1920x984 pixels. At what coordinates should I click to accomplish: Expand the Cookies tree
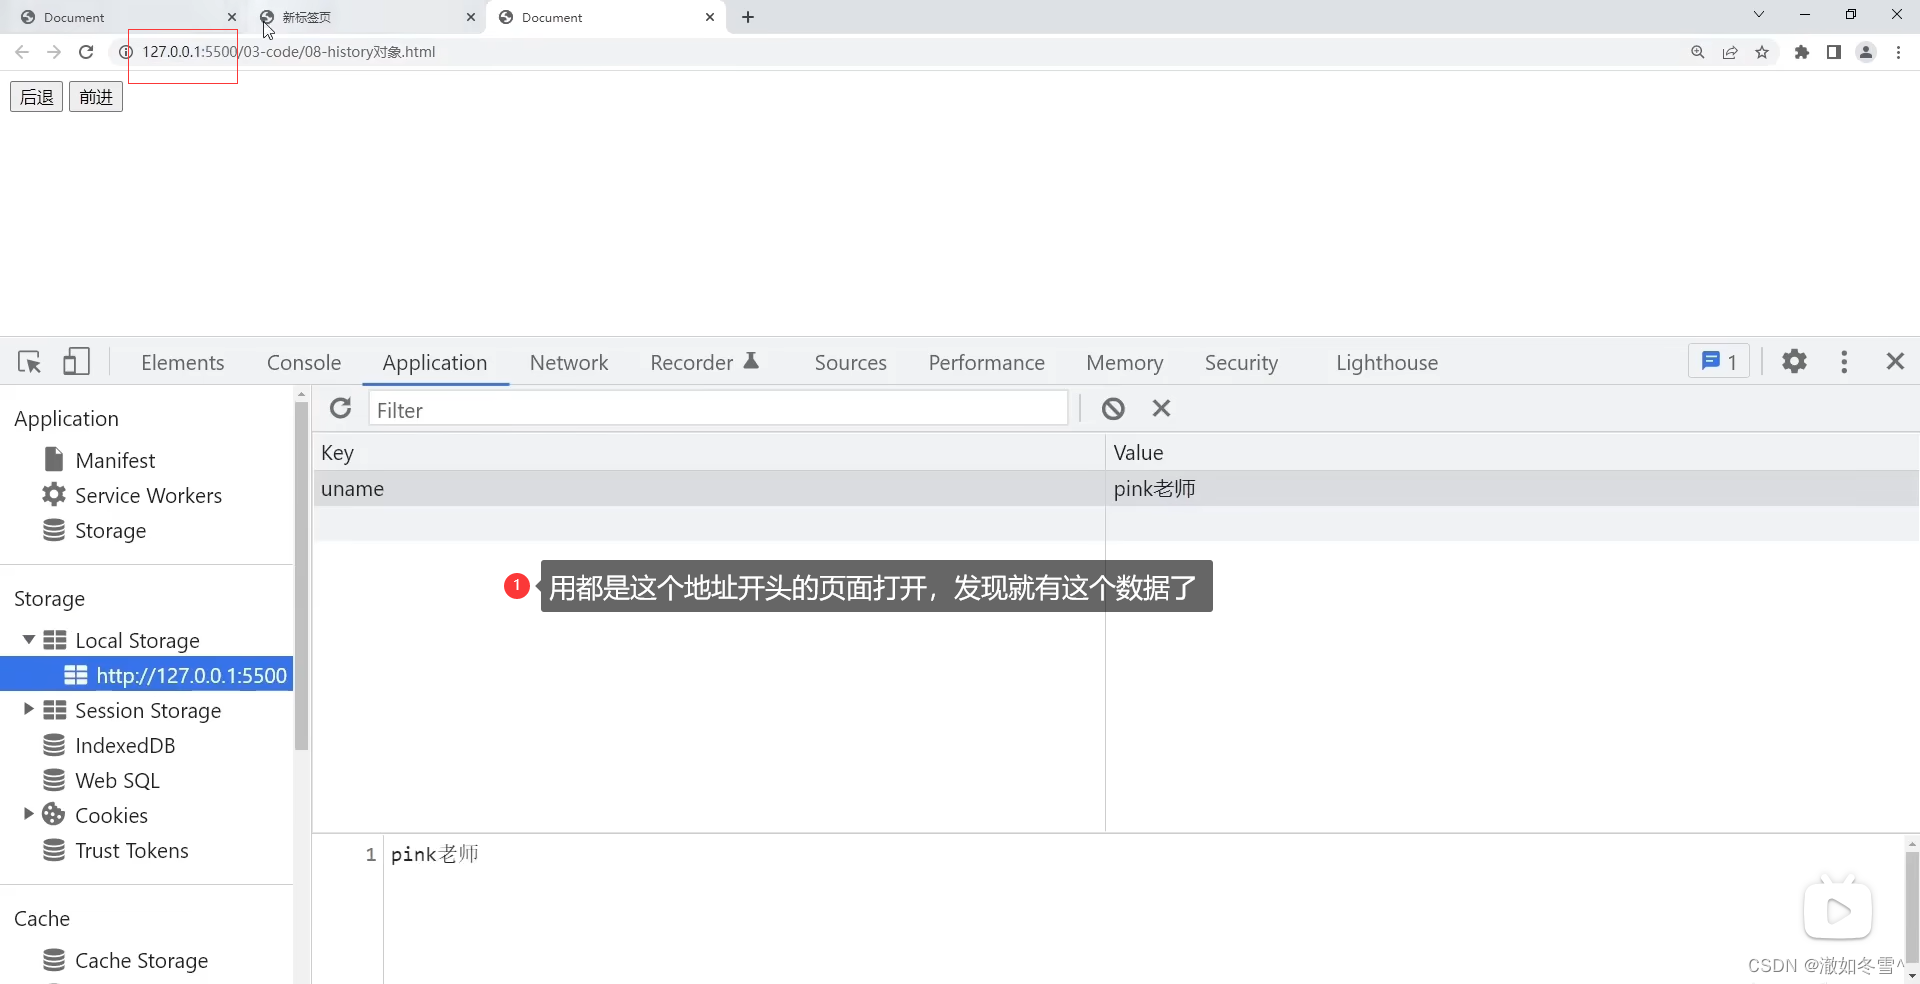(28, 815)
